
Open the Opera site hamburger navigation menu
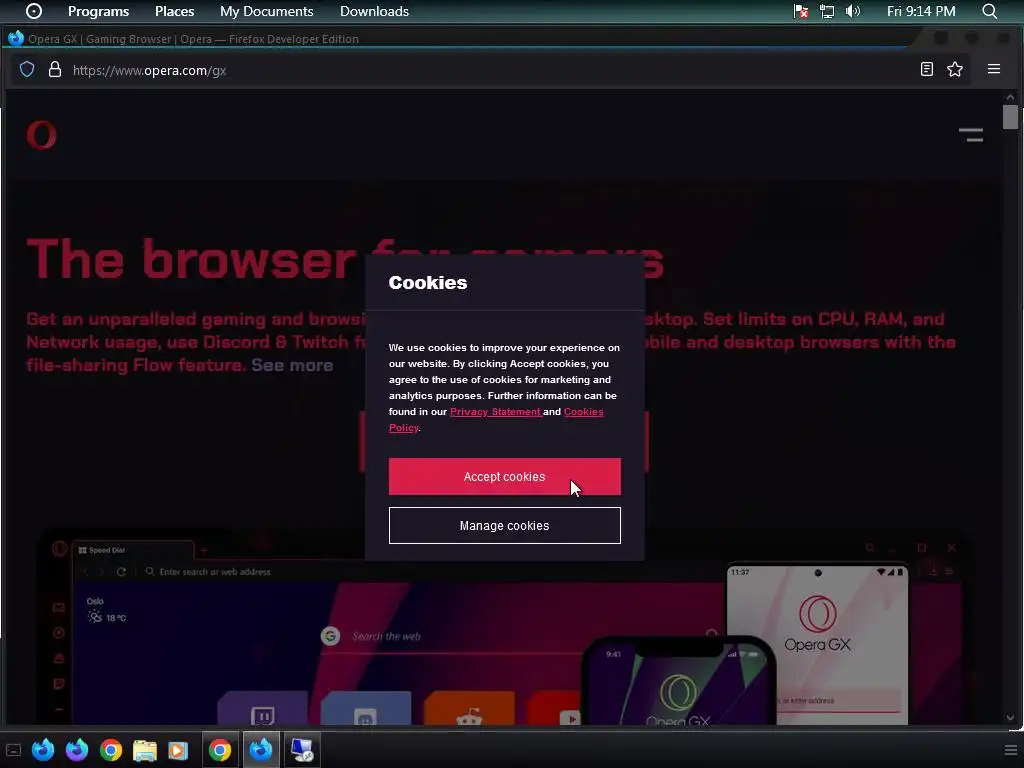click(970, 135)
